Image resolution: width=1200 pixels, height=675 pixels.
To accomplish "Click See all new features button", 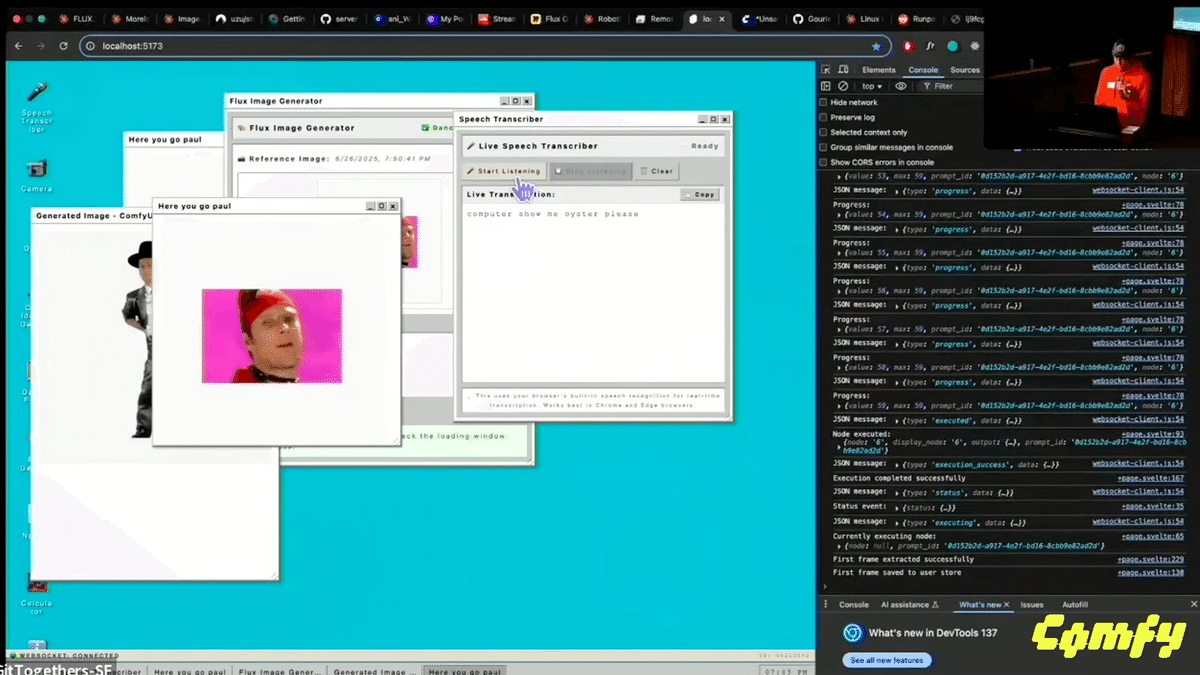I will [887, 660].
